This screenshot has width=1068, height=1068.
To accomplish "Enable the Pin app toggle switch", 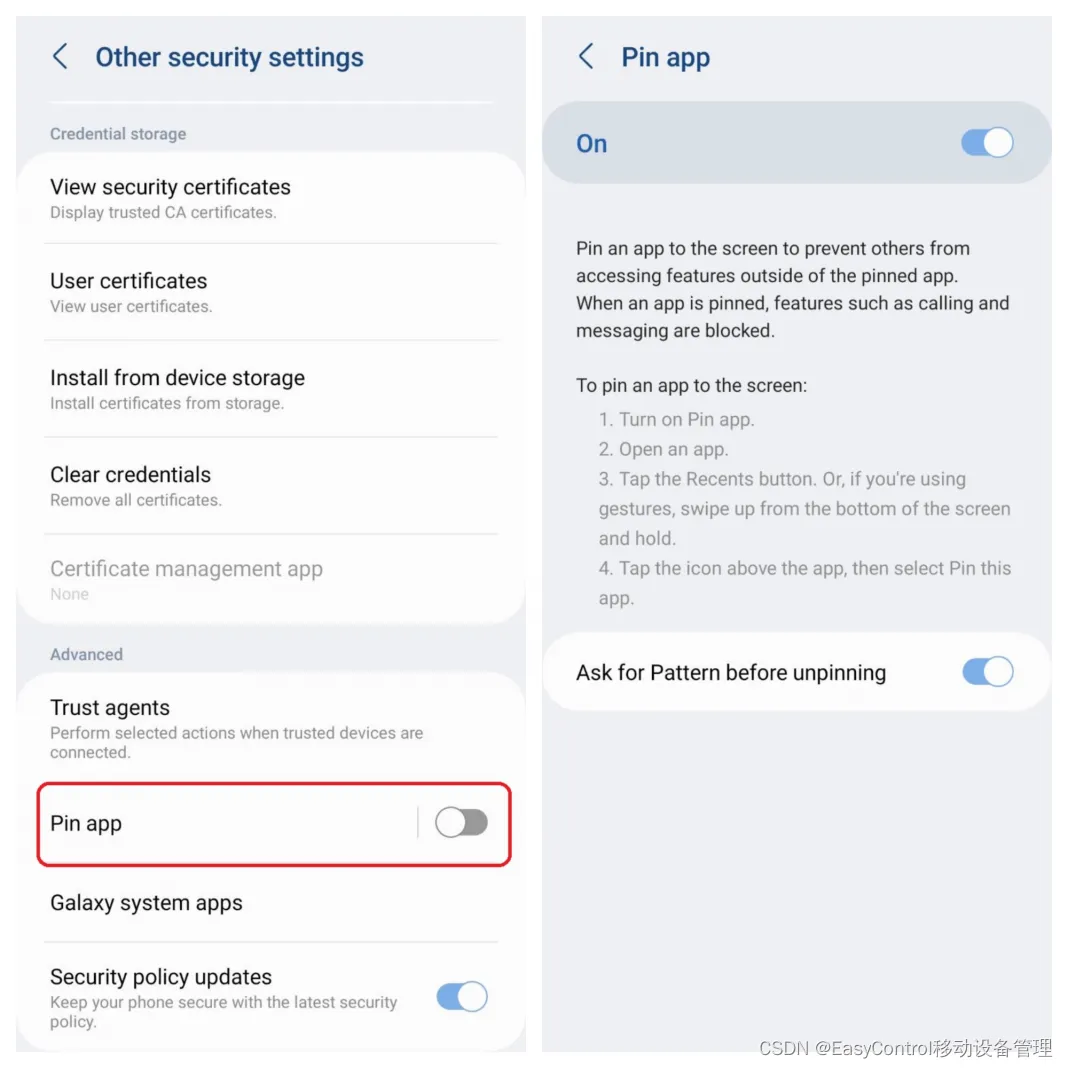I will (462, 822).
